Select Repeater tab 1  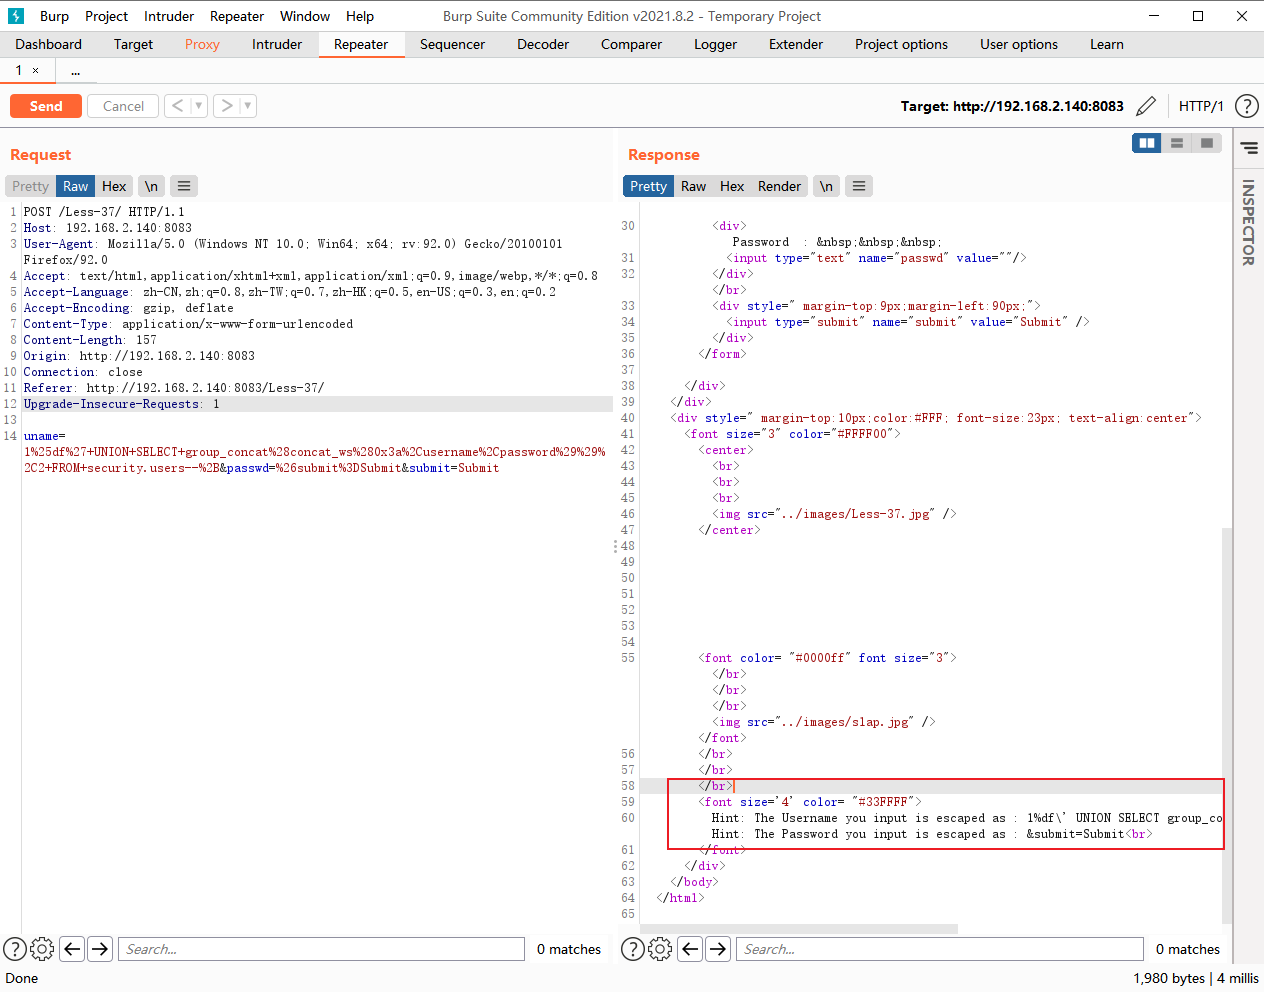point(19,70)
